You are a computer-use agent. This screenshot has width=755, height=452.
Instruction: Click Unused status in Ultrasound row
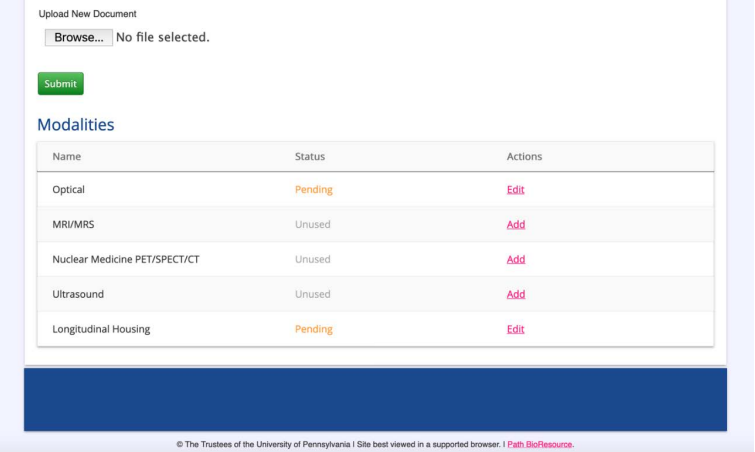(312, 295)
